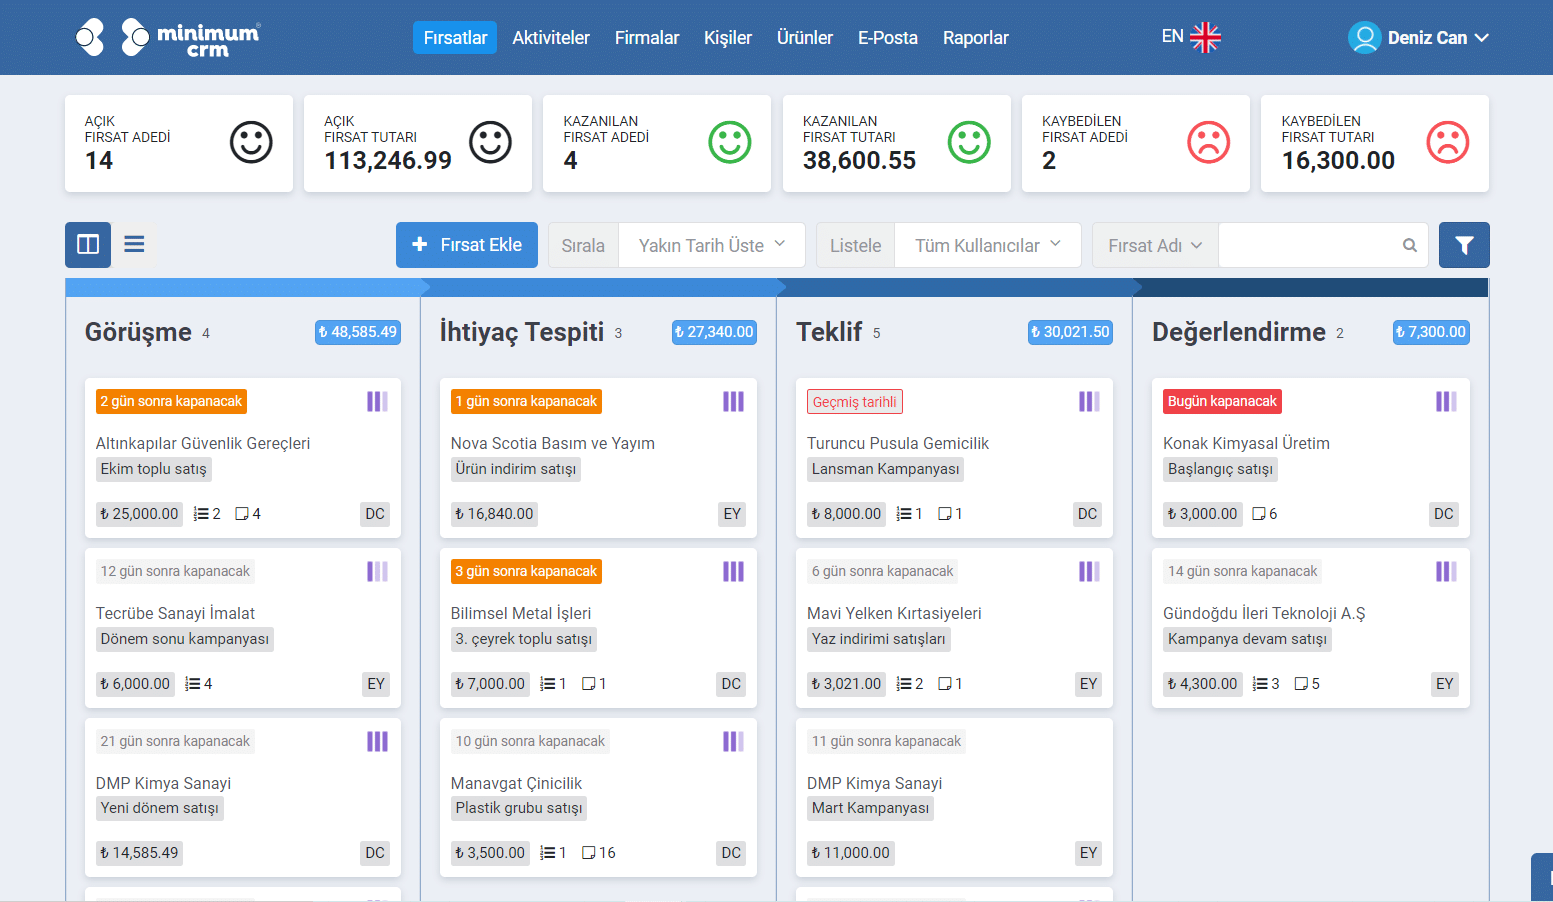The width and height of the screenshot is (1553, 902).
Task: Click DC owner badge on Konak Kimyasal card
Action: click(1444, 514)
